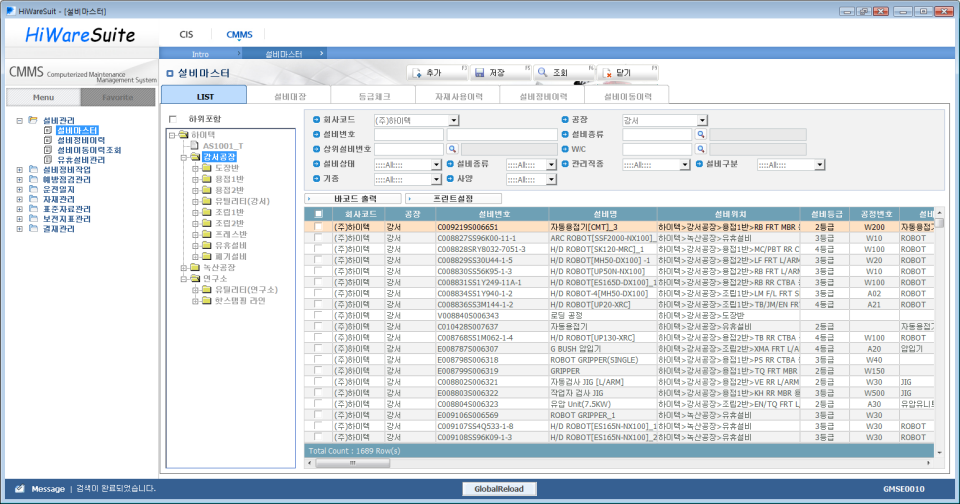Screen dimensions: 960x504
Task: Switch to the 자재사용이력 tab
Action: coord(458,96)
